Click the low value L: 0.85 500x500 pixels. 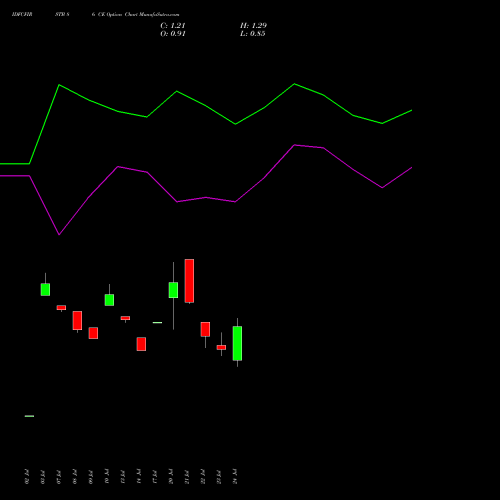coord(253,34)
